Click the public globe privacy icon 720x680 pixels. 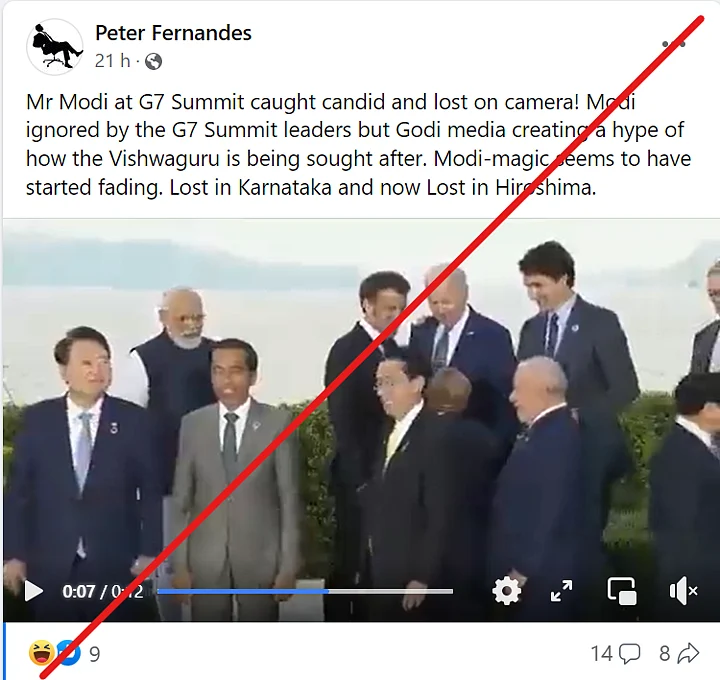[153, 61]
